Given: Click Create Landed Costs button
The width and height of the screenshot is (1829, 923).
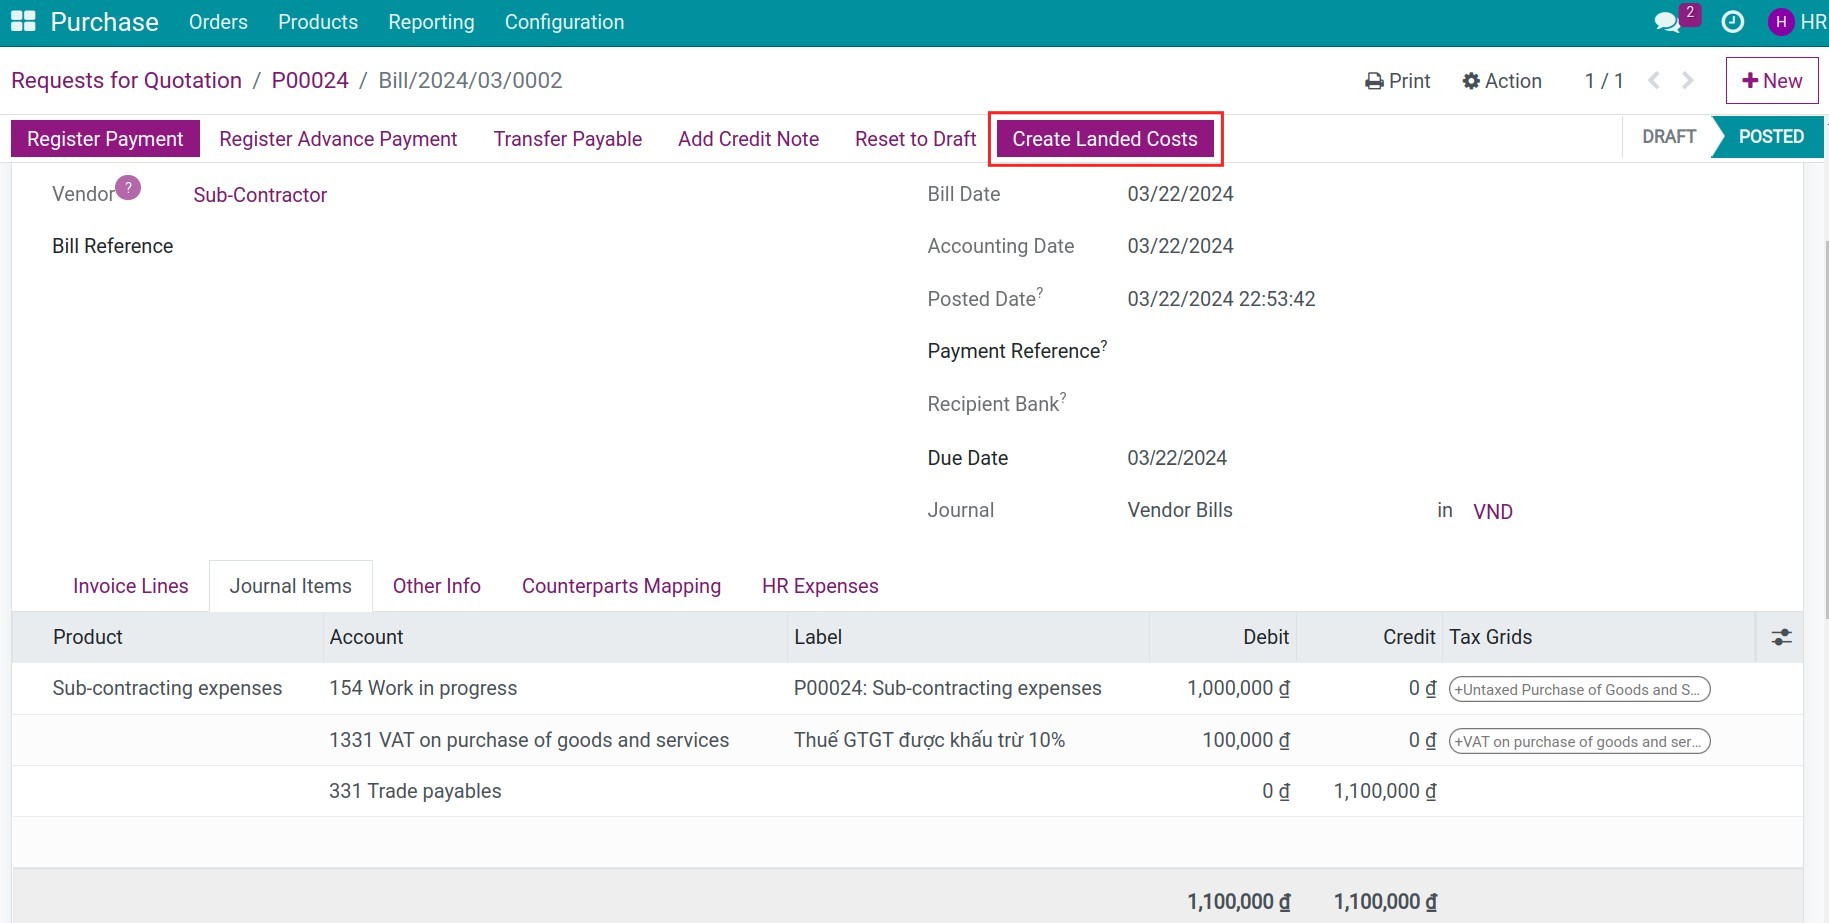Looking at the screenshot, I should coord(1105,139).
